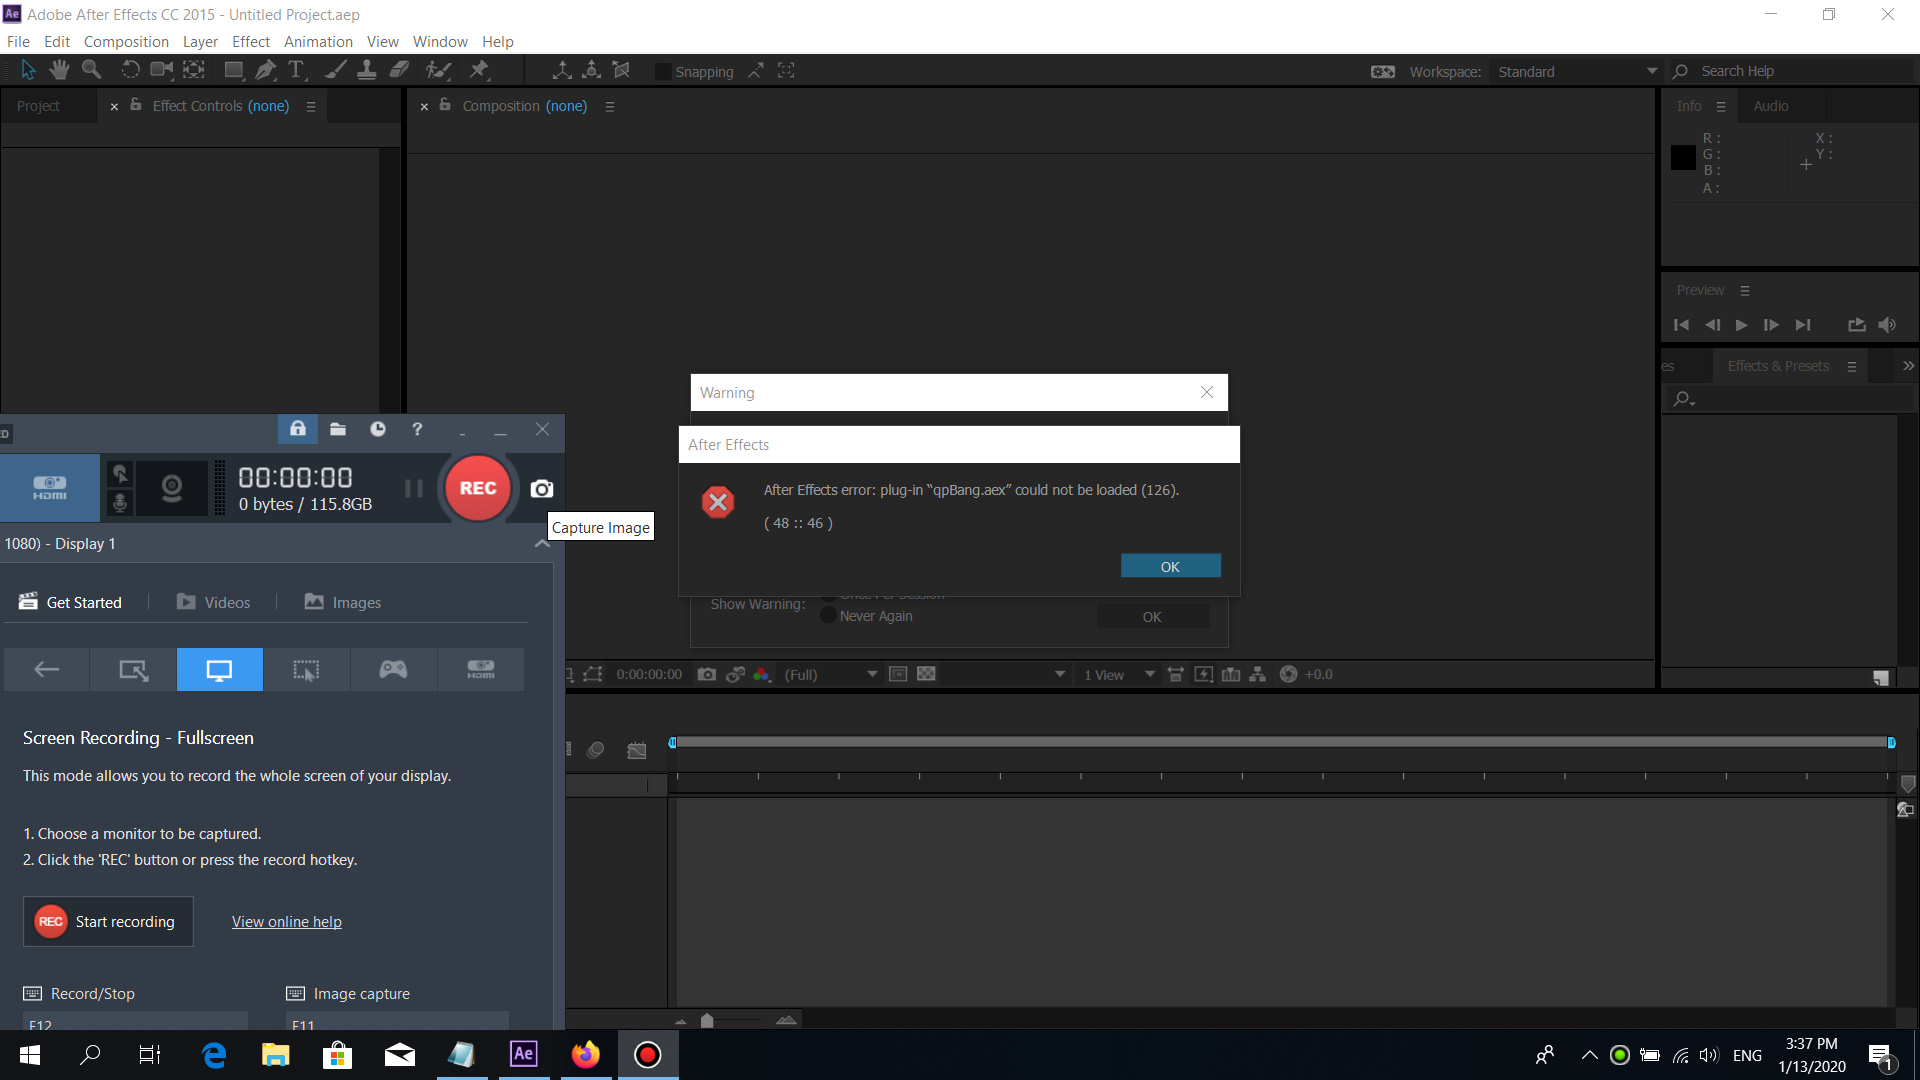Click the After Effects icon in taskbar
Image resolution: width=1920 pixels, height=1080 pixels.
point(524,1054)
